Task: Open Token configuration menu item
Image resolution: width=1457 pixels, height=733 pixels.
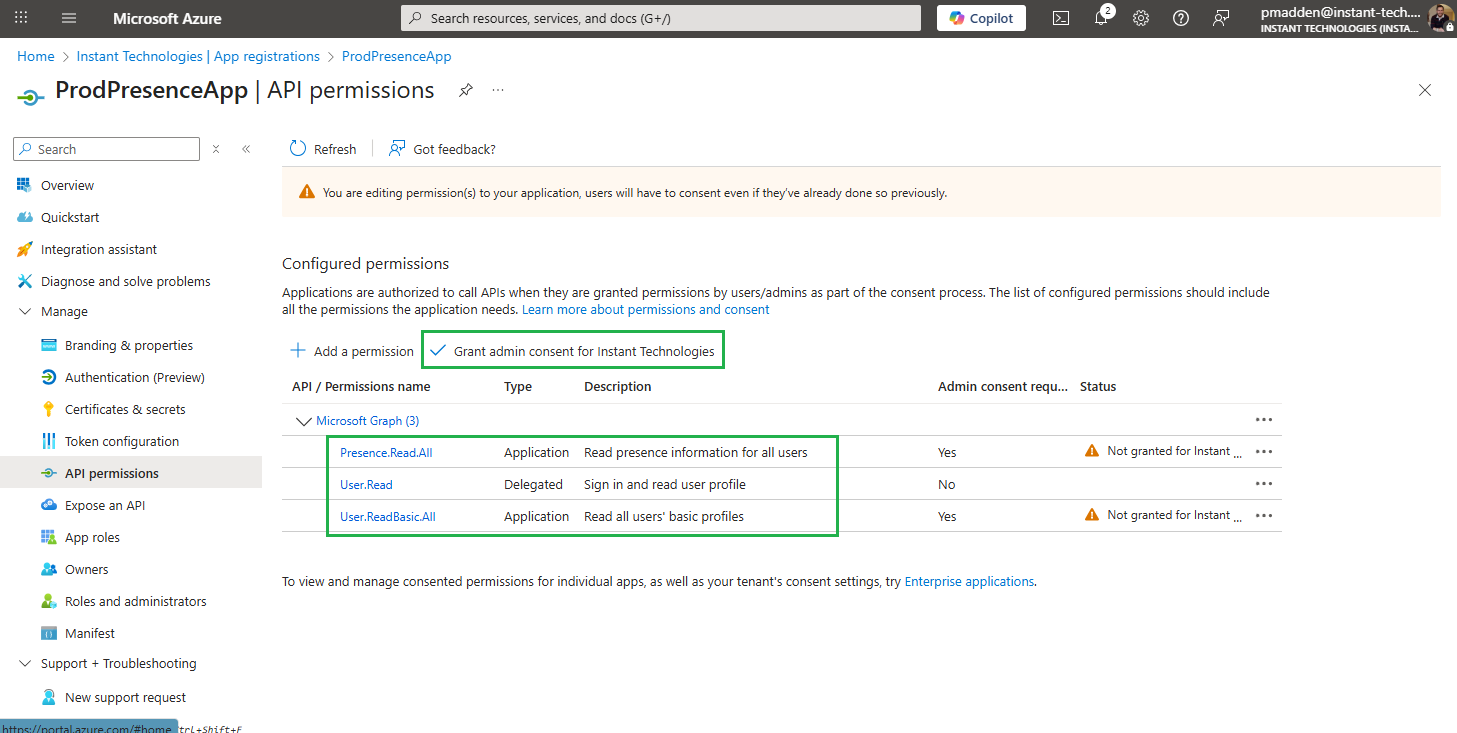Action: [122, 441]
